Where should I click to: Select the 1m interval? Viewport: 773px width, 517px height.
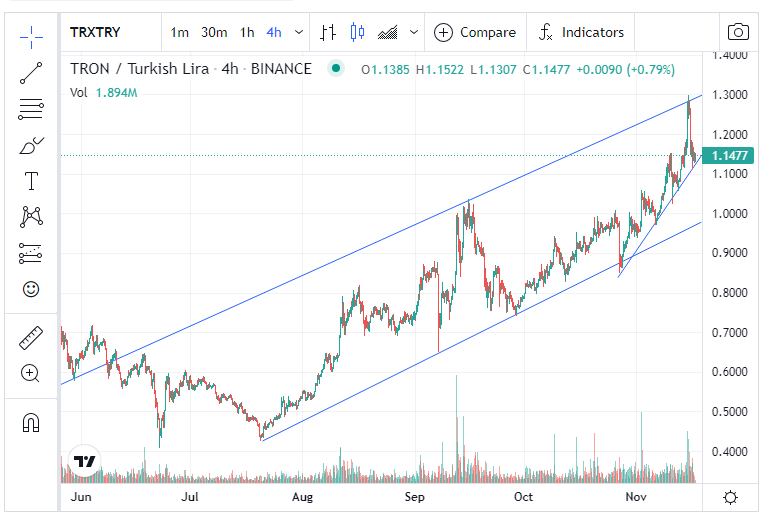(x=179, y=33)
